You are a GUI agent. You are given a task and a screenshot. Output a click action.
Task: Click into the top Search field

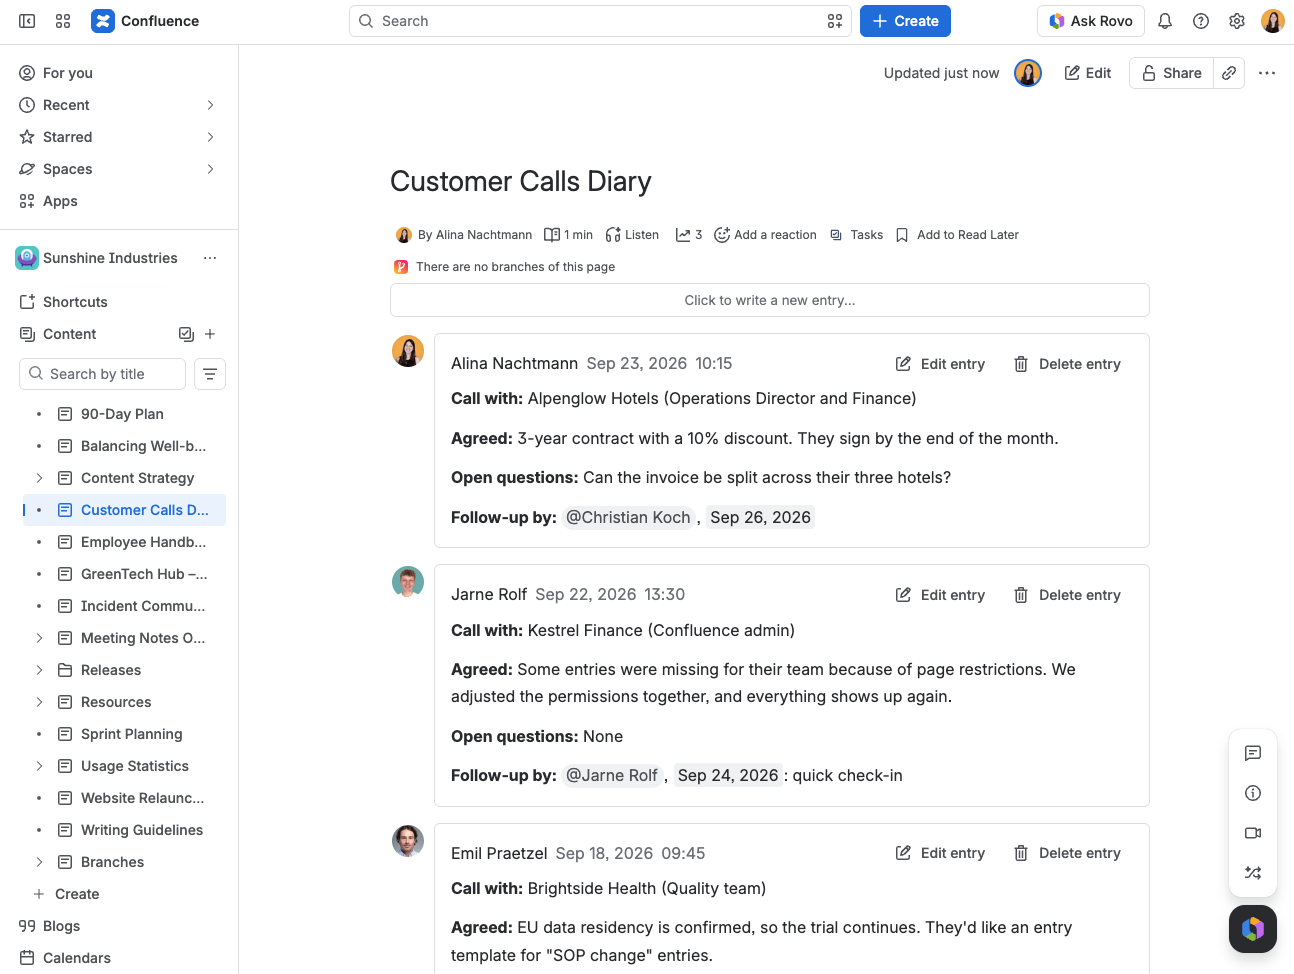click(x=600, y=21)
